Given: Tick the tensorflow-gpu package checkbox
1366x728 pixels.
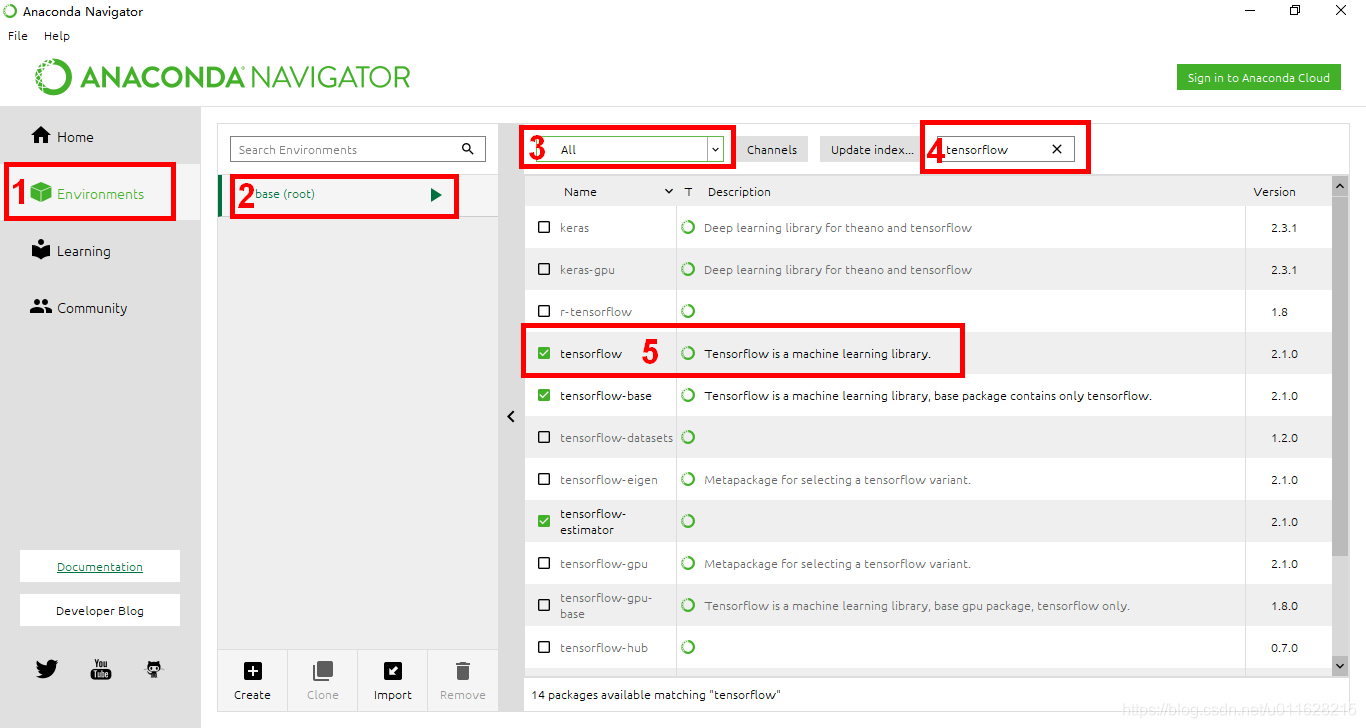Looking at the screenshot, I should (544, 563).
